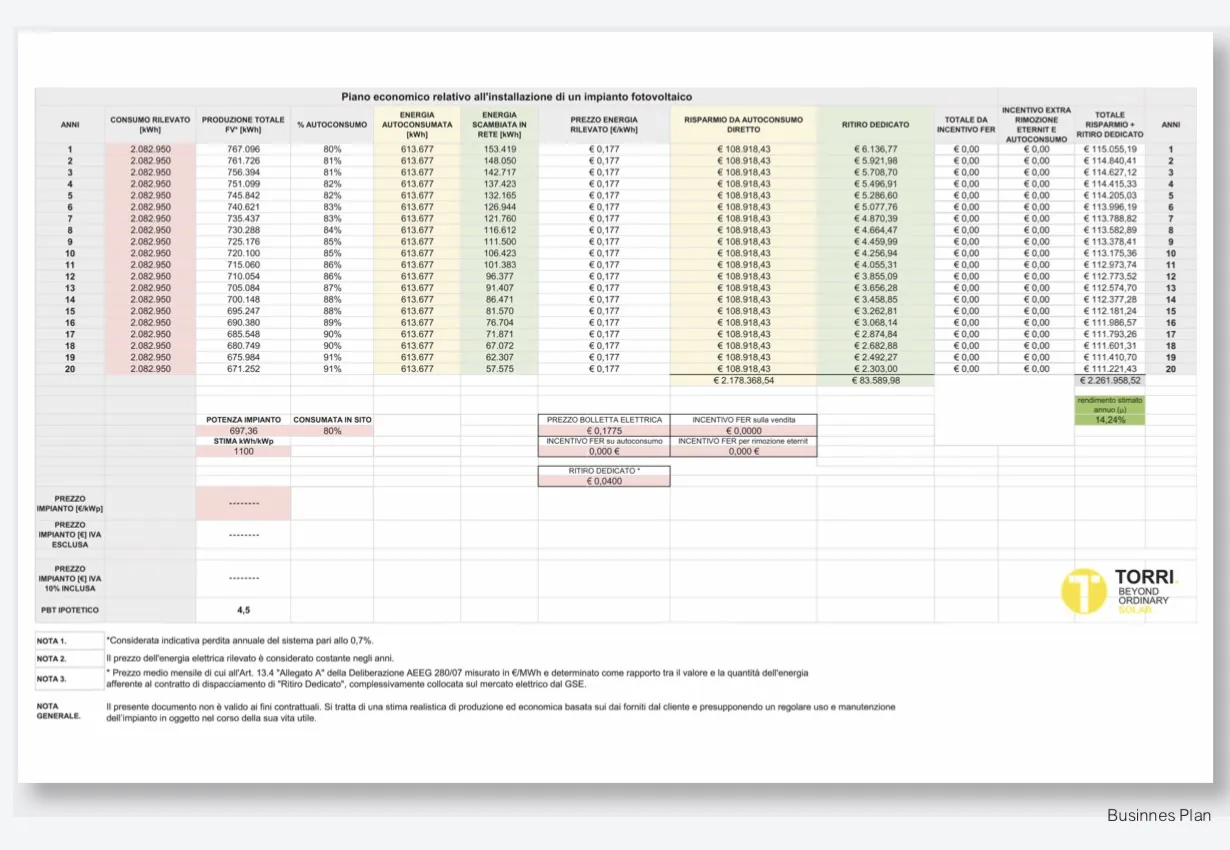The image size is (1230, 850).
Task: Select ritiro dedicato cell € 6.136,77
Action: 875,149
